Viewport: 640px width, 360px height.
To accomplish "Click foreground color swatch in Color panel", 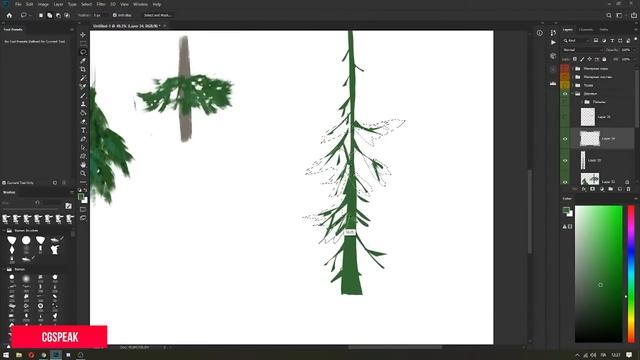I will pyautogui.click(x=565, y=210).
